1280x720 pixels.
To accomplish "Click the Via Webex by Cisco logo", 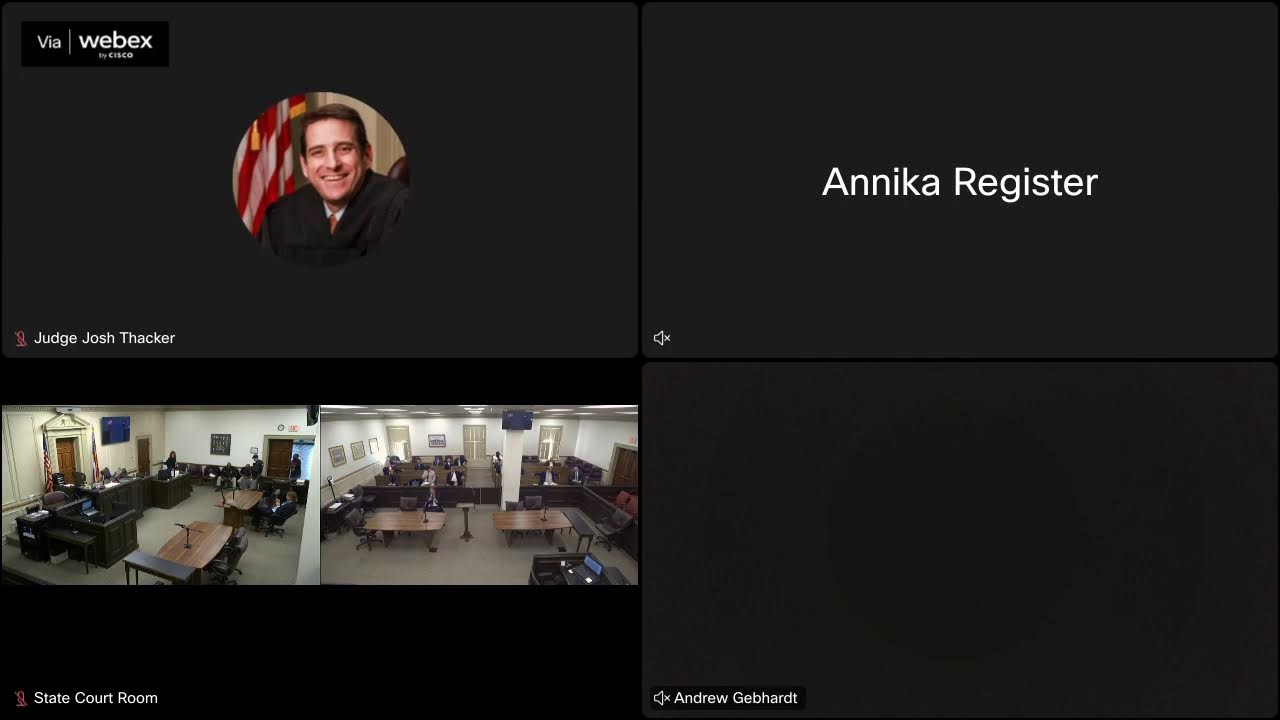I will (x=95, y=44).
